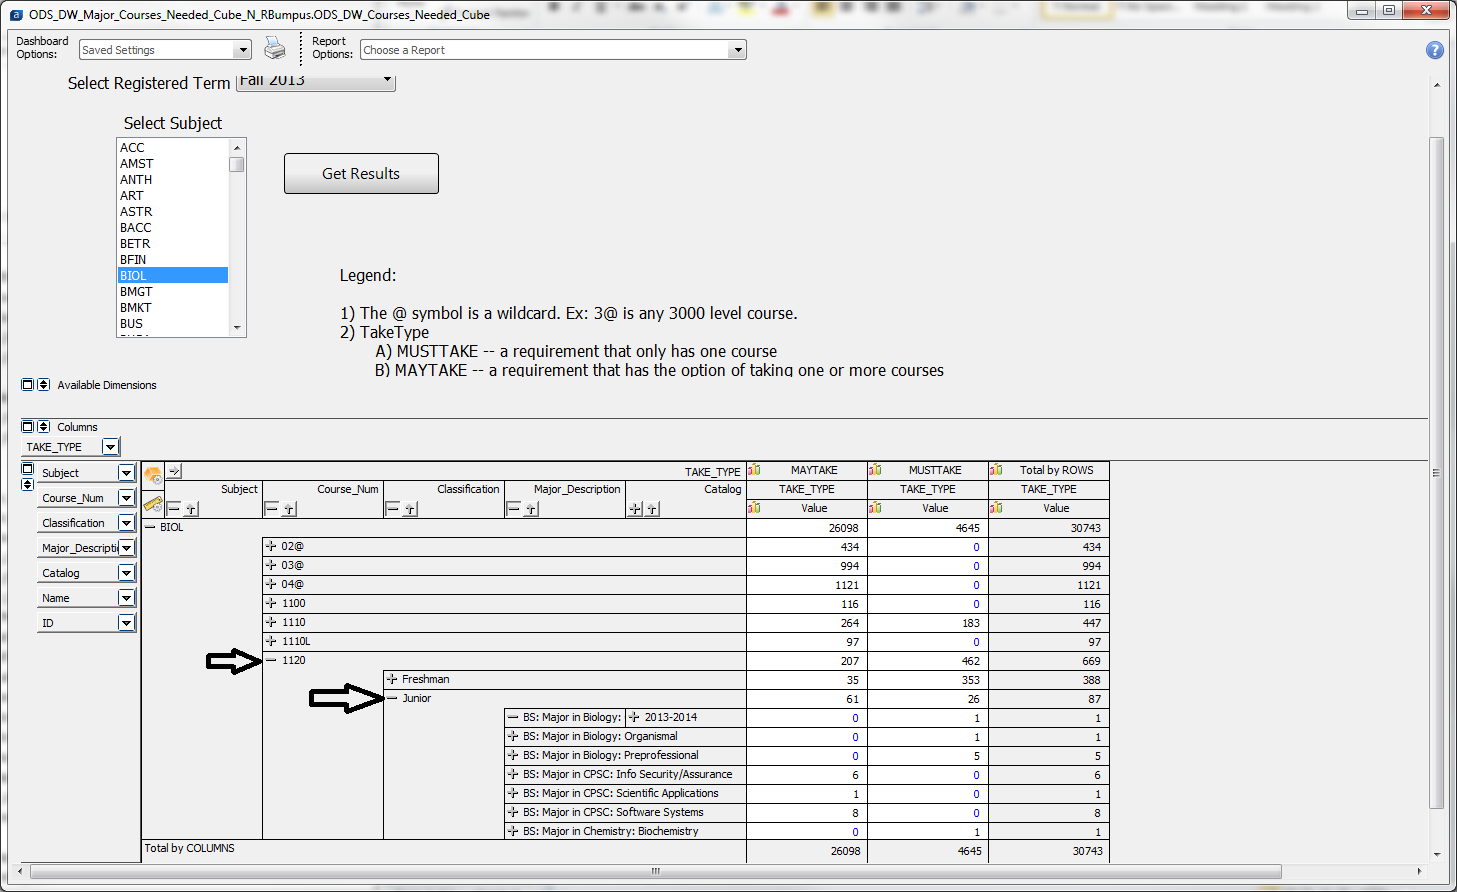Click the BS: Major in CPSC: Software Systems row
Viewport: 1457px width, 892px height.
[626, 812]
